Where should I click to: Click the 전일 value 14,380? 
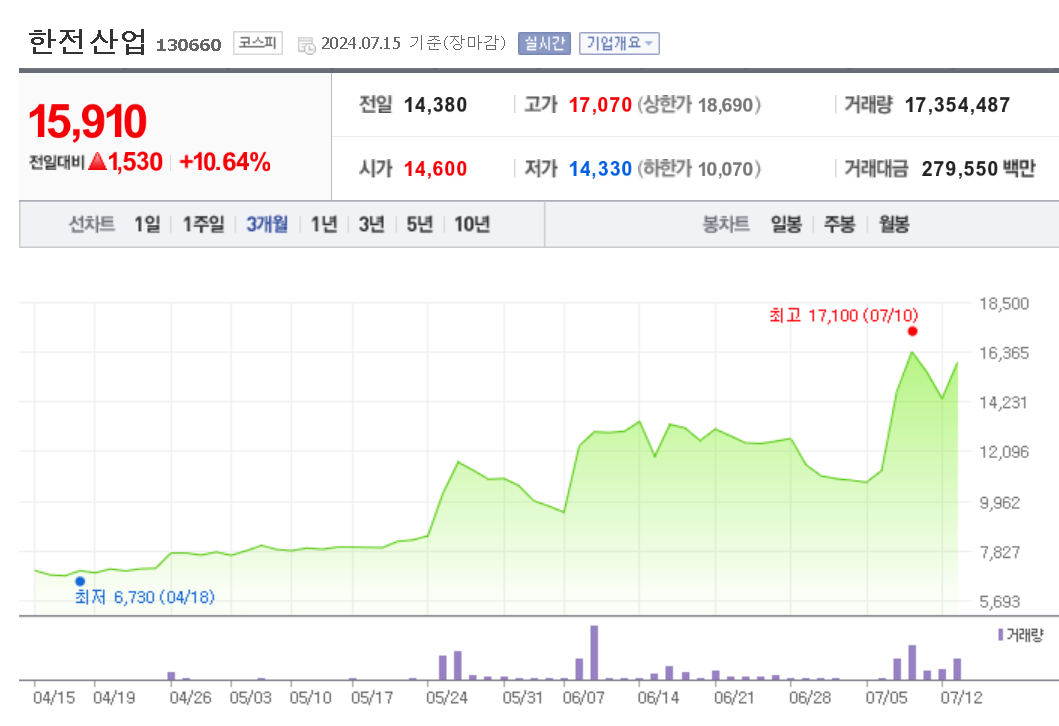[x=436, y=105]
